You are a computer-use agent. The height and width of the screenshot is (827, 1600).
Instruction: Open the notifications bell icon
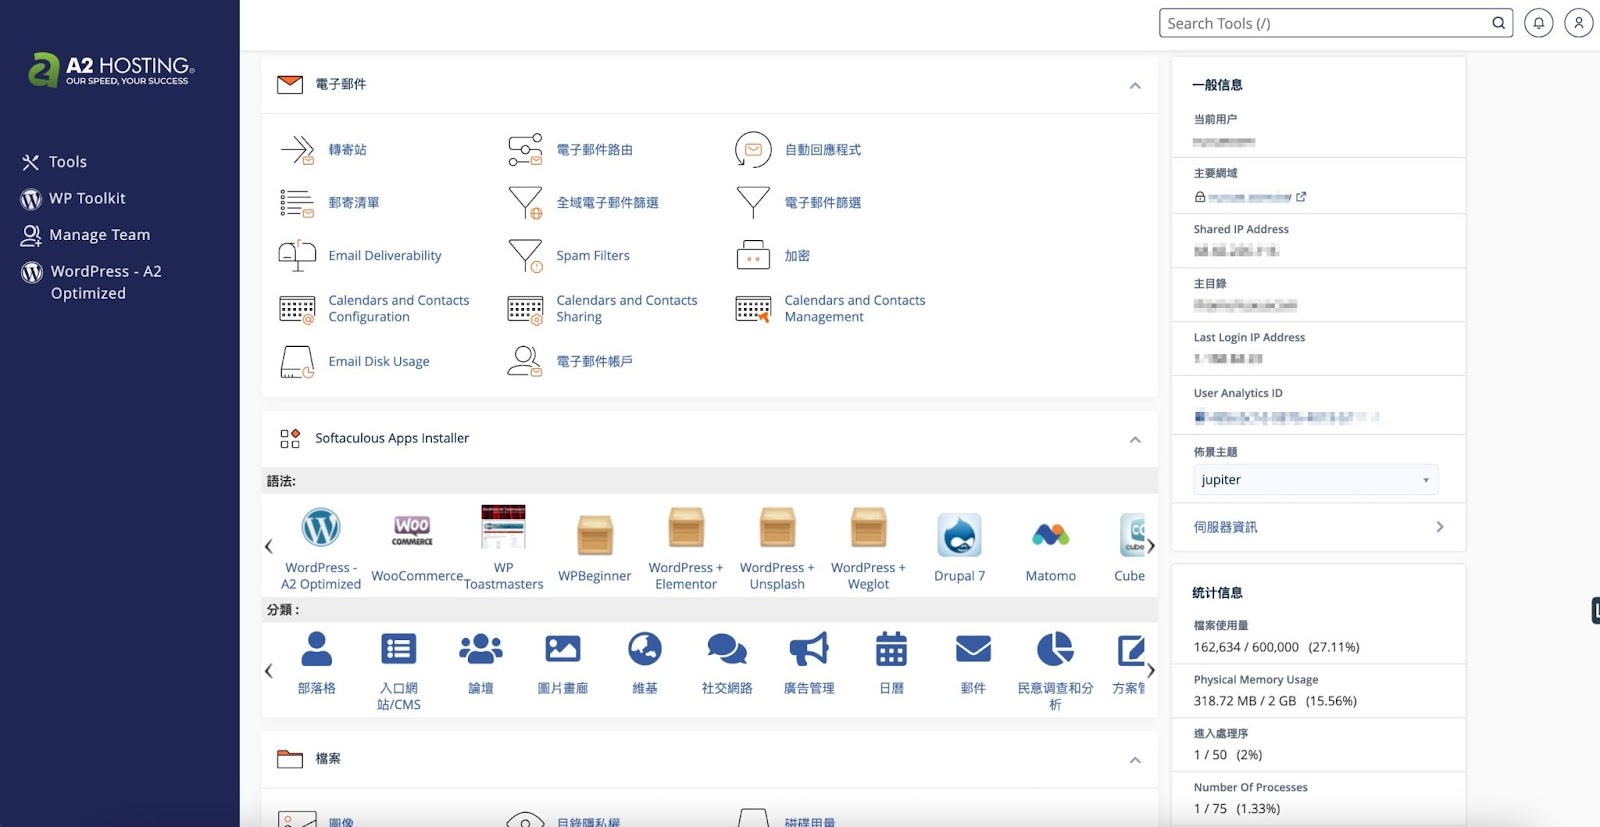[x=1539, y=23]
